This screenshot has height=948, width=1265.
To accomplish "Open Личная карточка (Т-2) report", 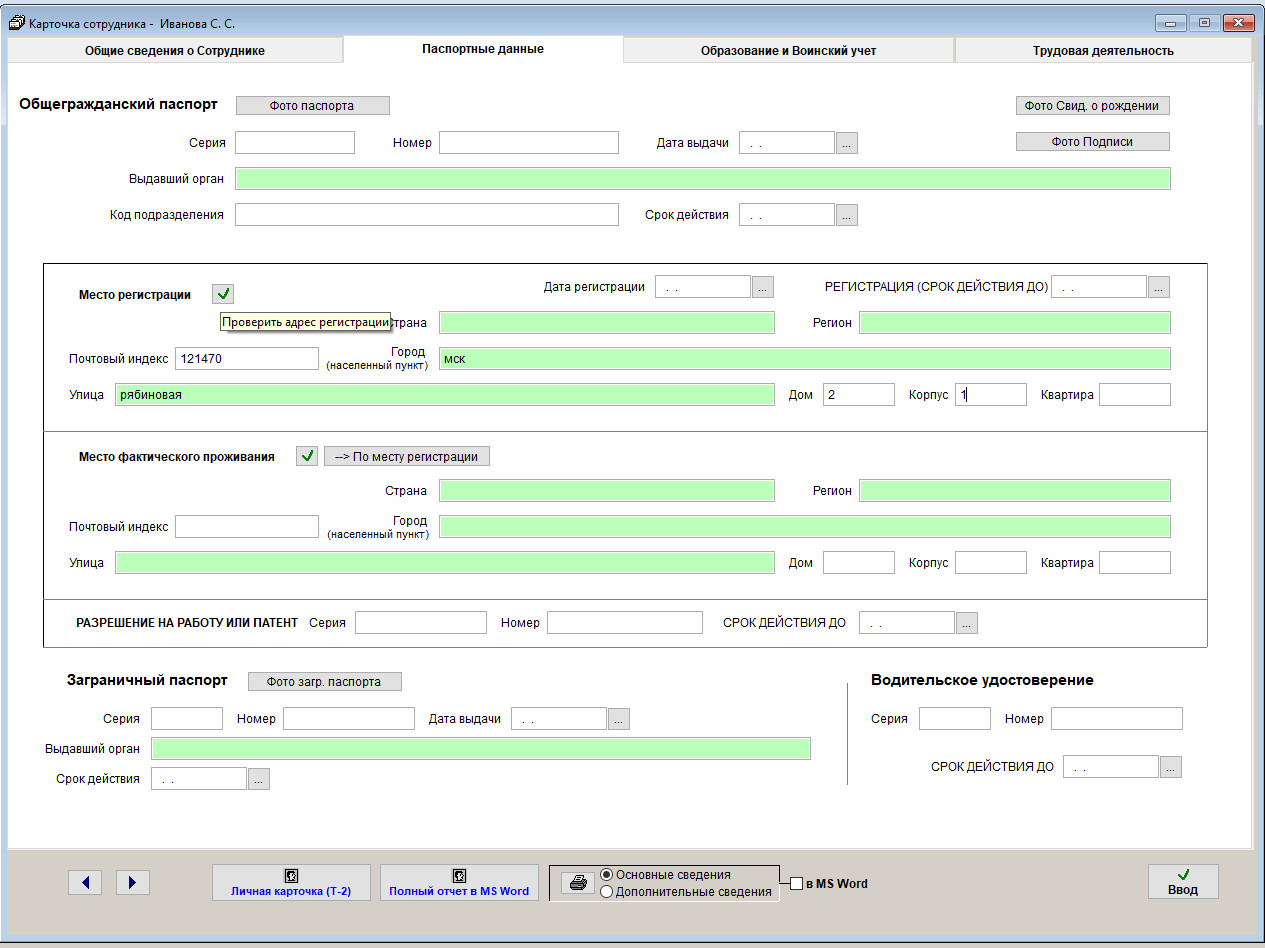I will (x=291, y=883).
